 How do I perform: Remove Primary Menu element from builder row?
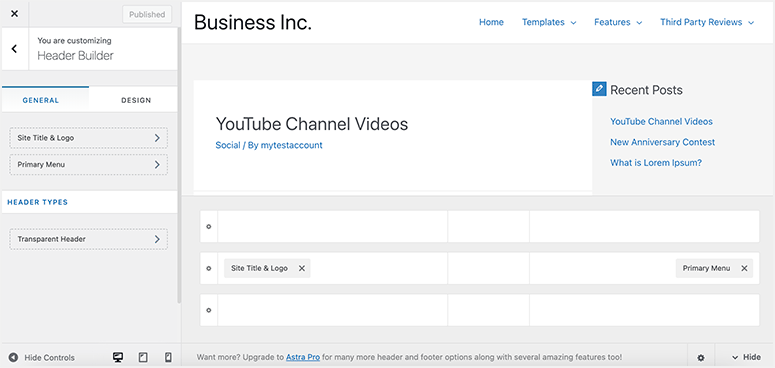(744, 268)
